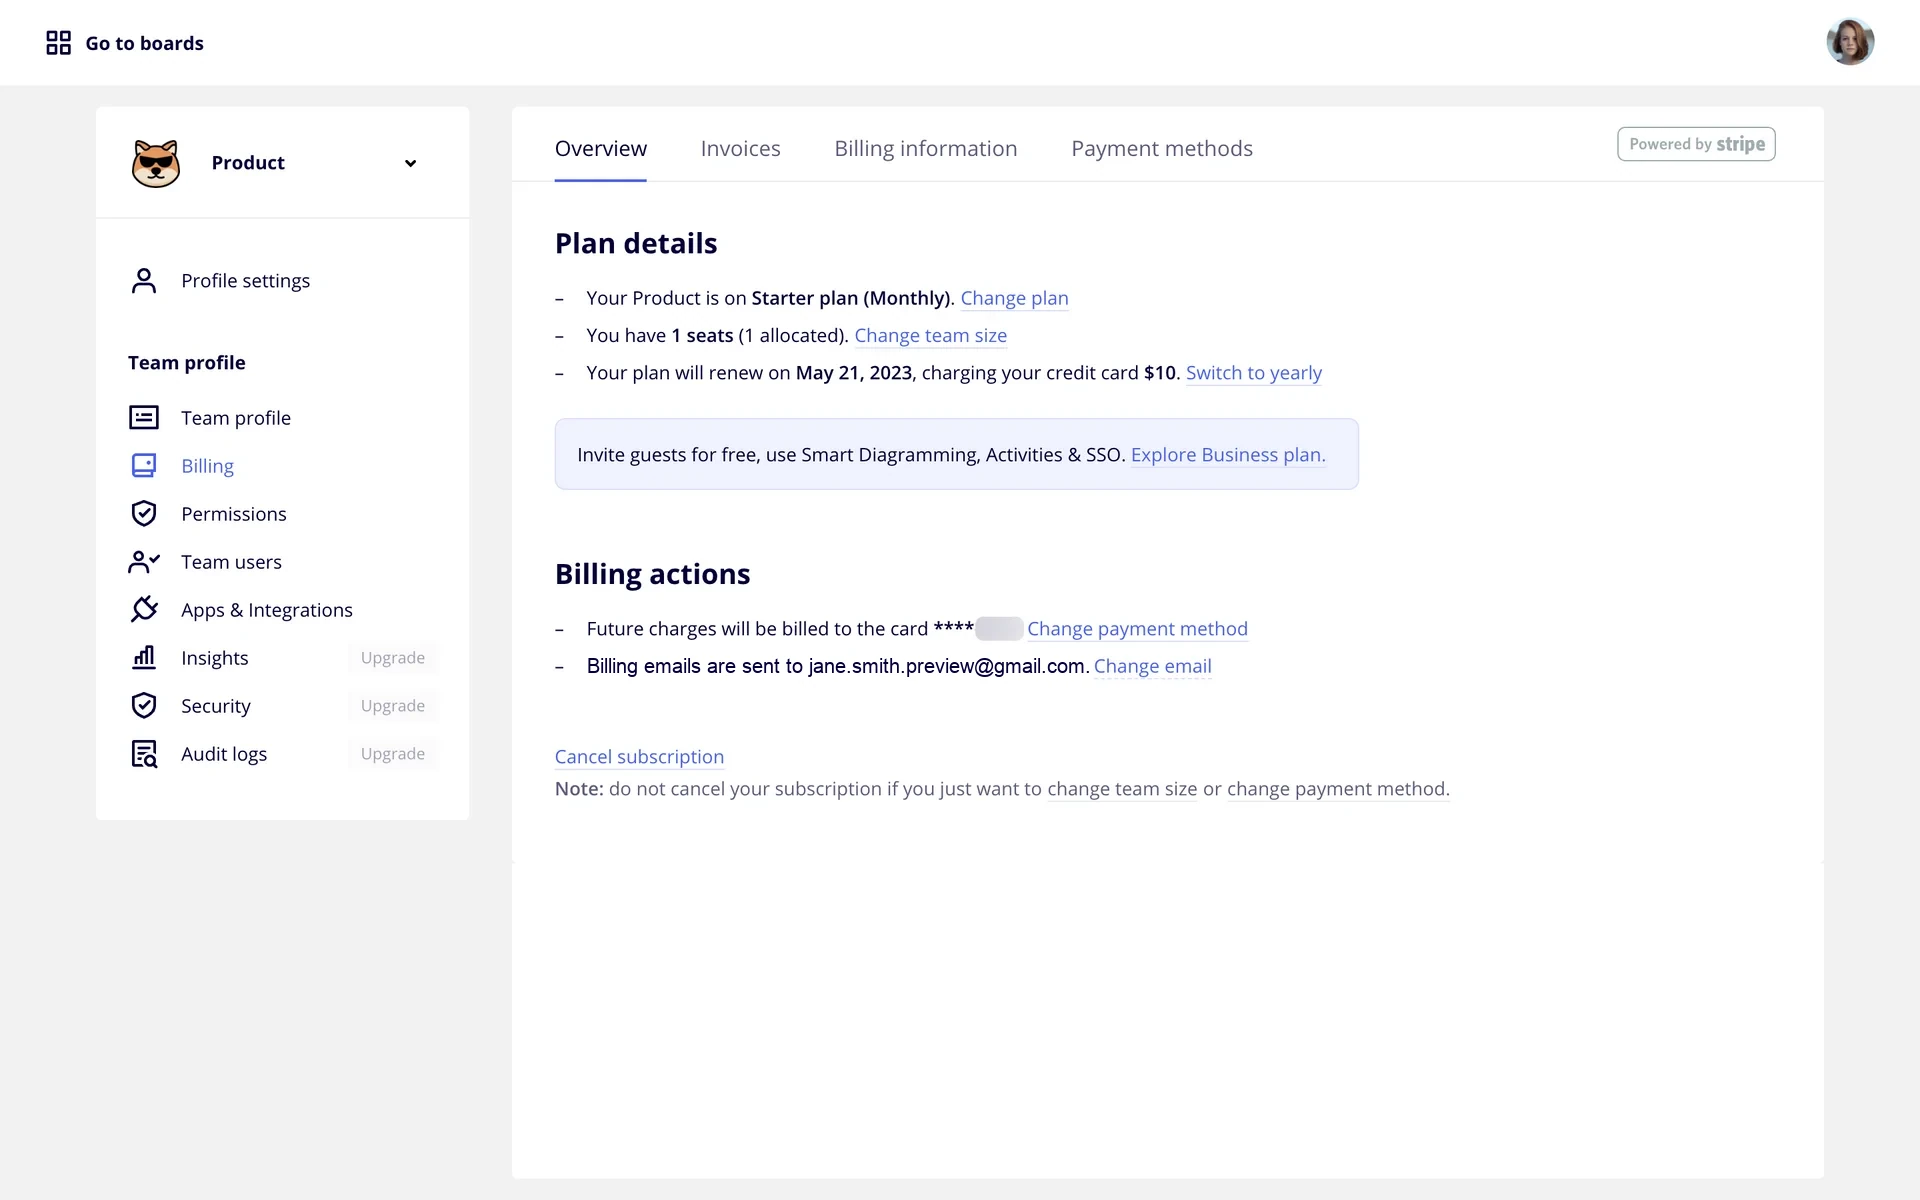
Task: Click 'change team size' in the note
Action: [1122, 789]
